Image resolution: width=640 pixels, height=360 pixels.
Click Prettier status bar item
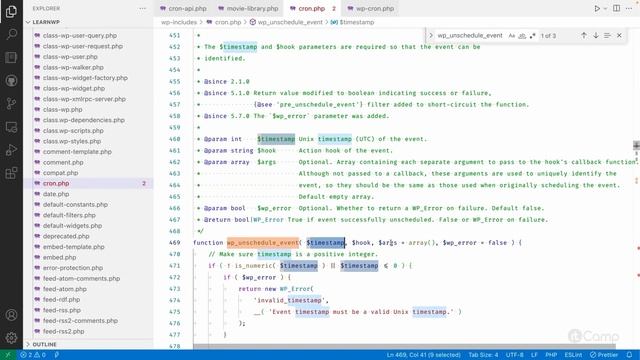click(x=604, y=355)
